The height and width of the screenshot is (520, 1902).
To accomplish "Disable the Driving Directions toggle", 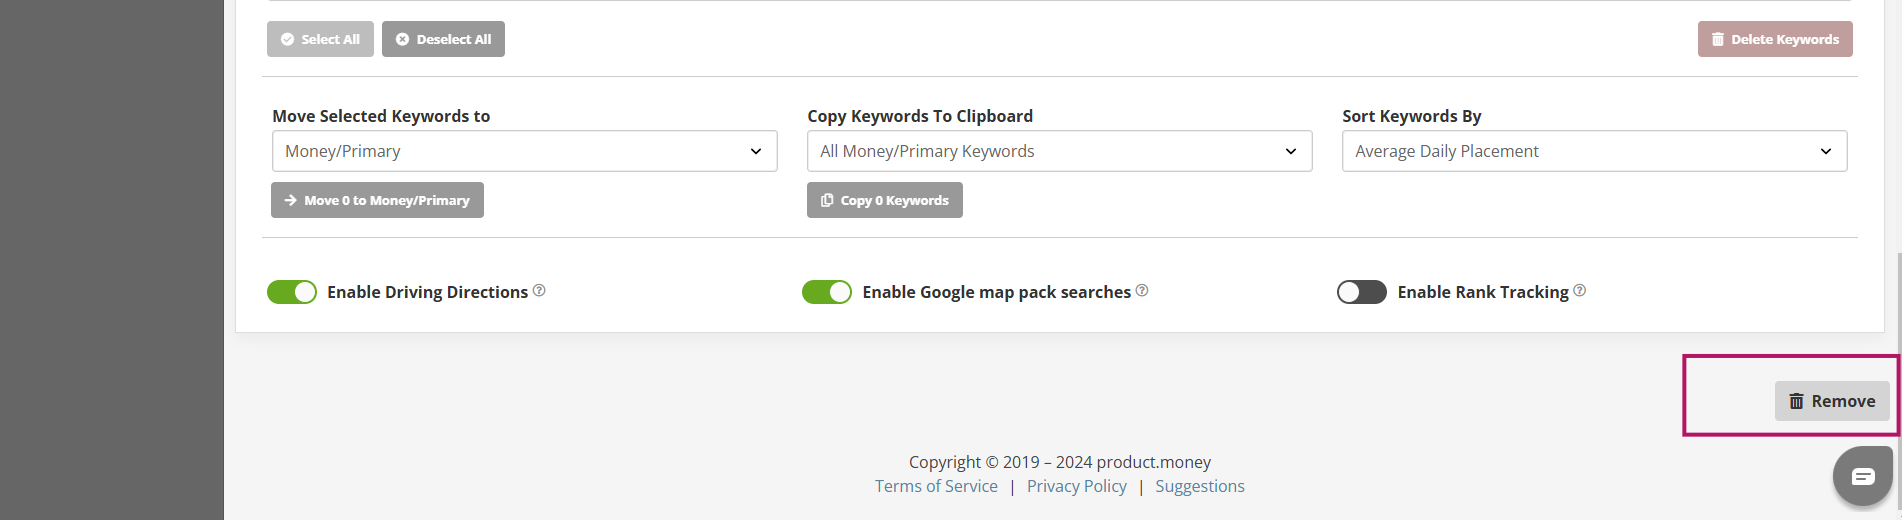I will [x=292, y=292].
